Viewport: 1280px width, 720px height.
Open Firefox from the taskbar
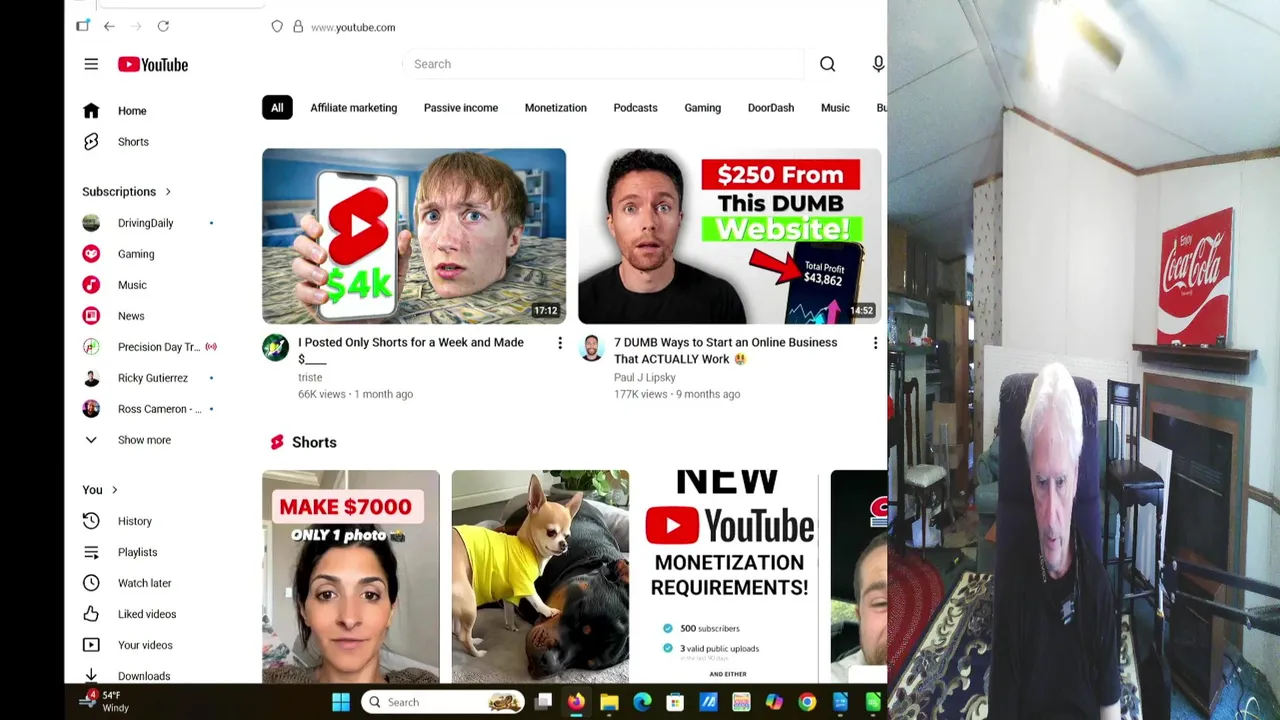(x=576, y=702)
